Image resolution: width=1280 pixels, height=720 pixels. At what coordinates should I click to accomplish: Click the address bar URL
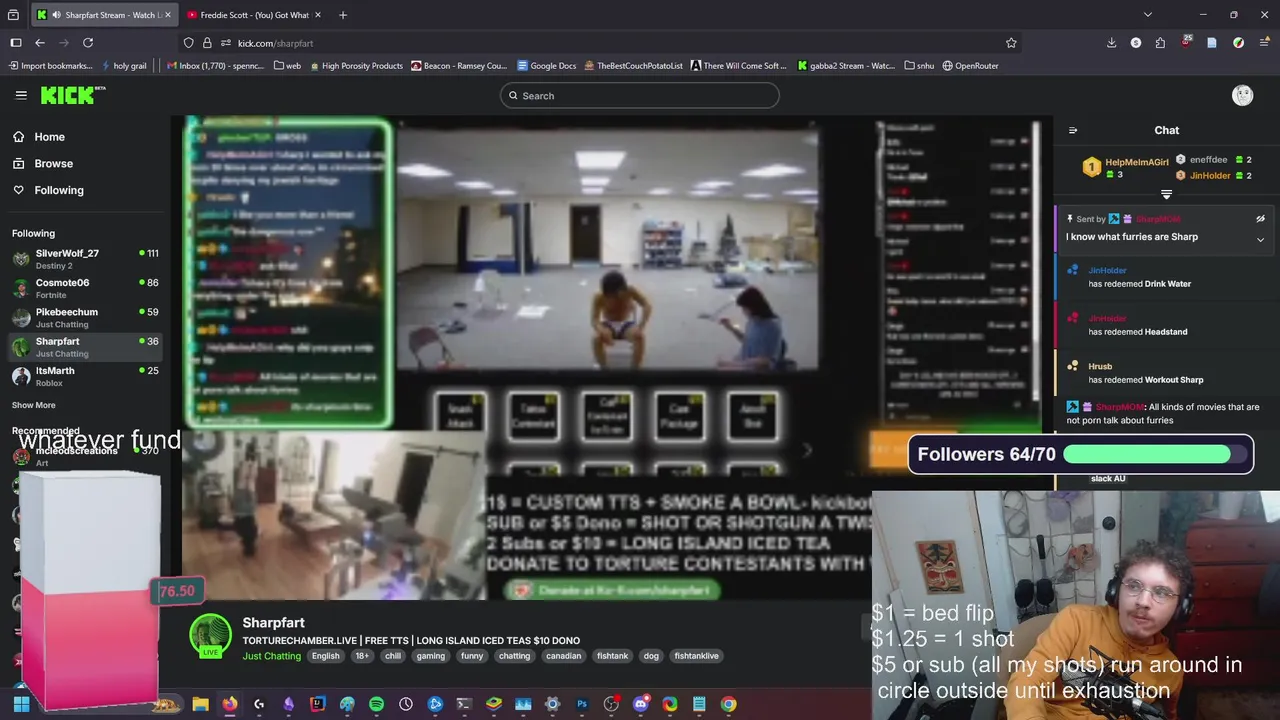click(275, 43)
